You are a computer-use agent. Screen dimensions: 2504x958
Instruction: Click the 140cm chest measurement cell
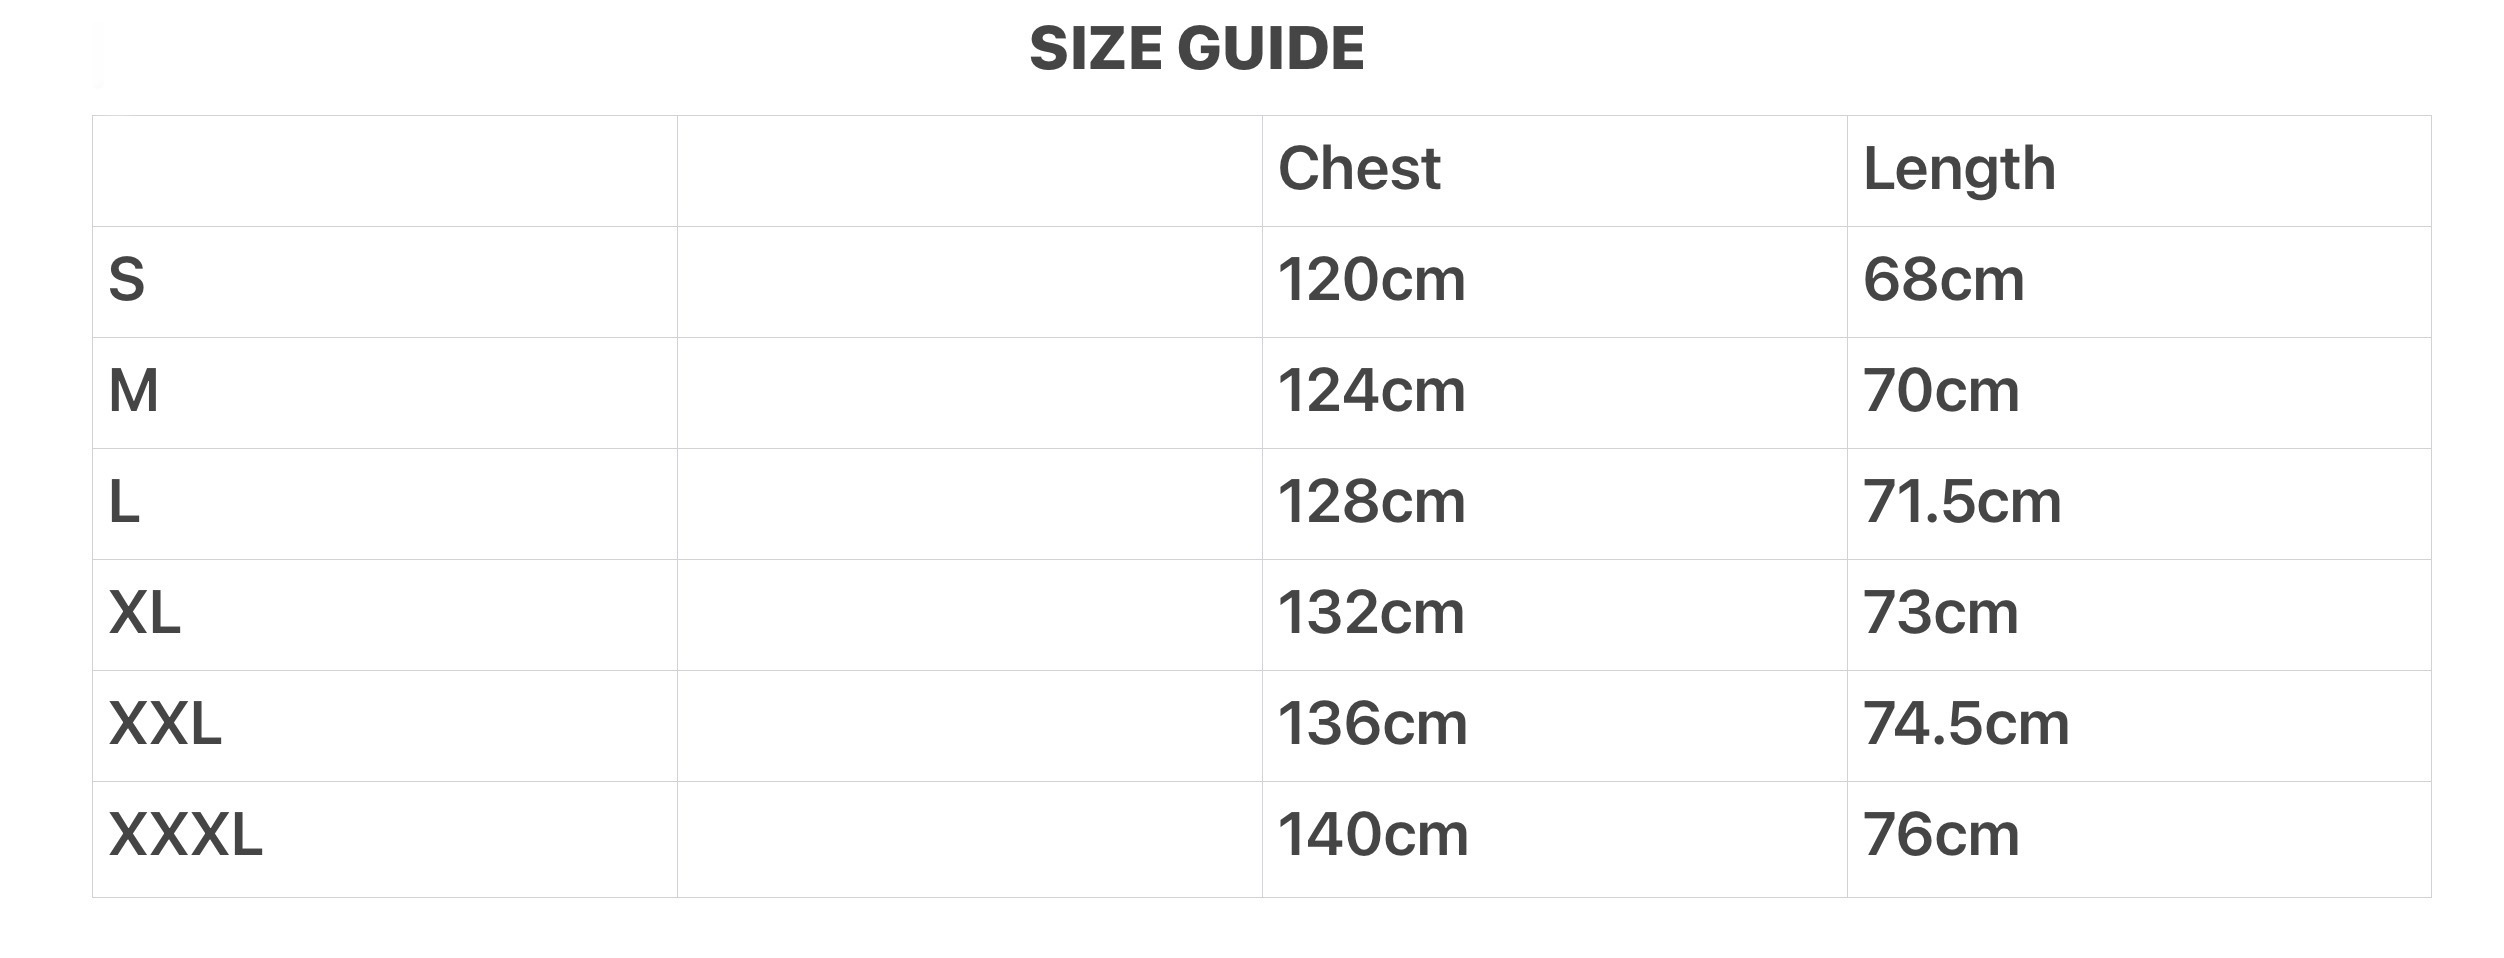1373,835
